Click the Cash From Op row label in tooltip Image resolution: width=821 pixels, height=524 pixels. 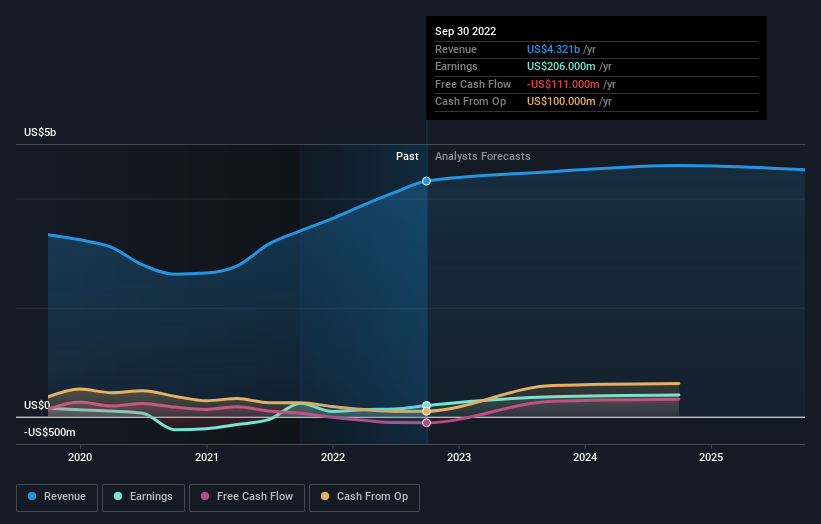470,102
